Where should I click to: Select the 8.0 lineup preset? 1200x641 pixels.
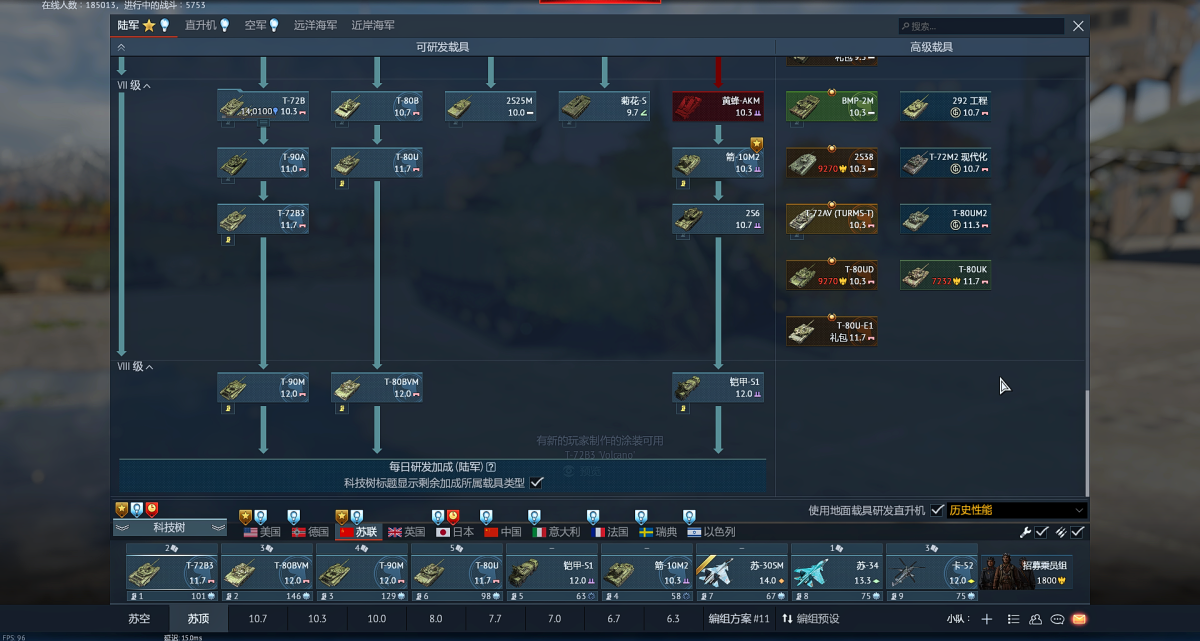click(x=435, y=619)
